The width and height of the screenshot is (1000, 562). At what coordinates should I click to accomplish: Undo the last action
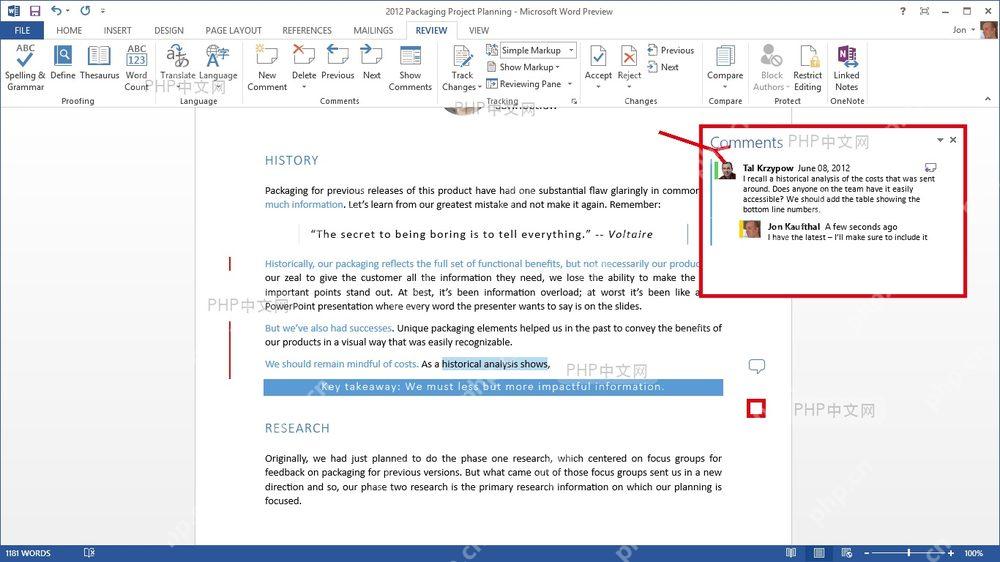click(56, 11)
